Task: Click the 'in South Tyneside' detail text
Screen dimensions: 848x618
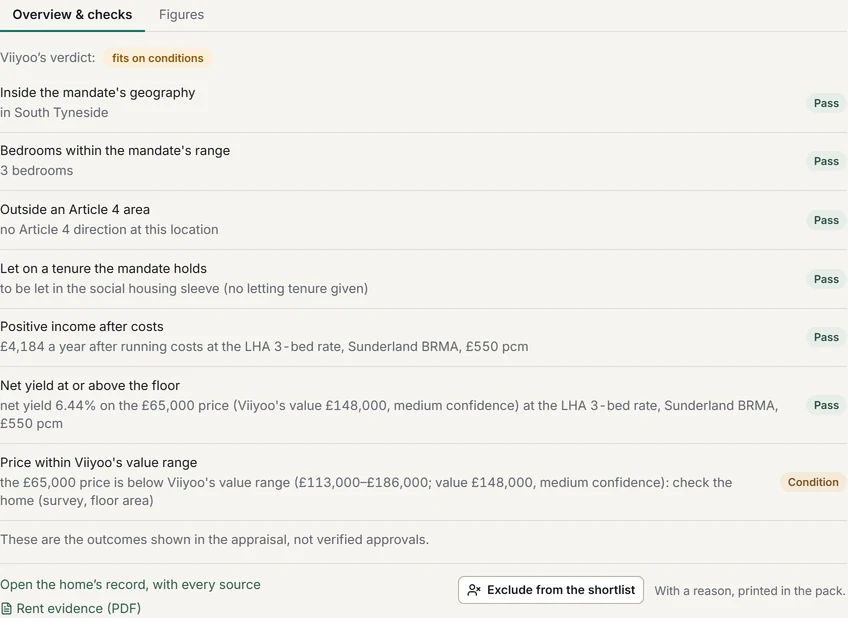Action: tap(54, 112)
